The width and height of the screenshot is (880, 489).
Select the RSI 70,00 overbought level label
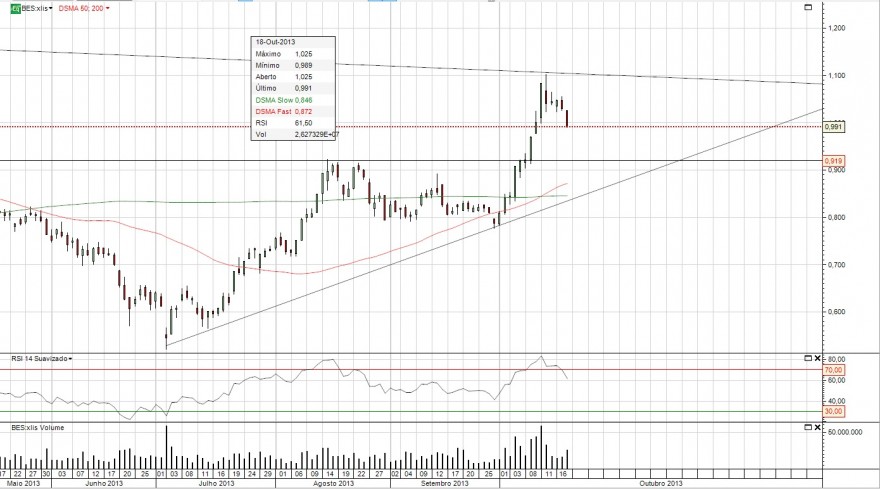833,370
